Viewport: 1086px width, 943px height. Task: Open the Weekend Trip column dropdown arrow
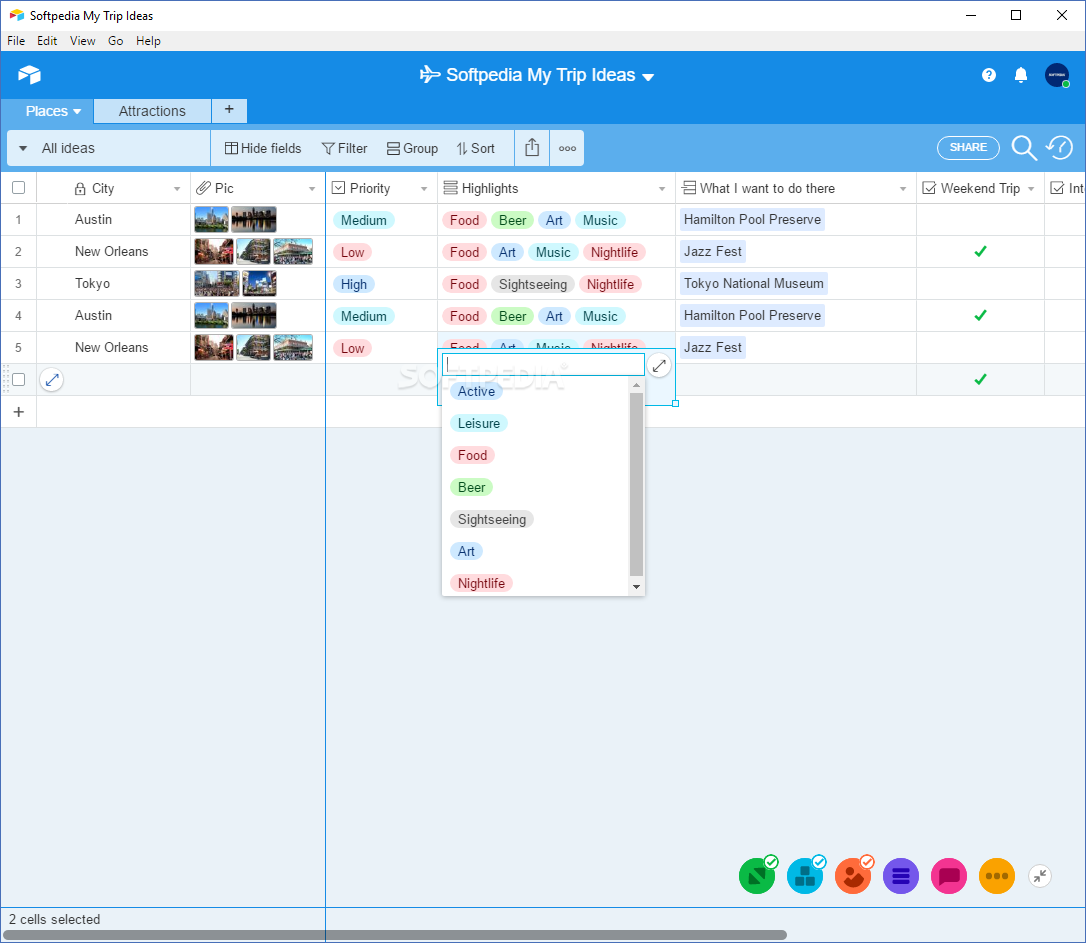(1031, 189)
